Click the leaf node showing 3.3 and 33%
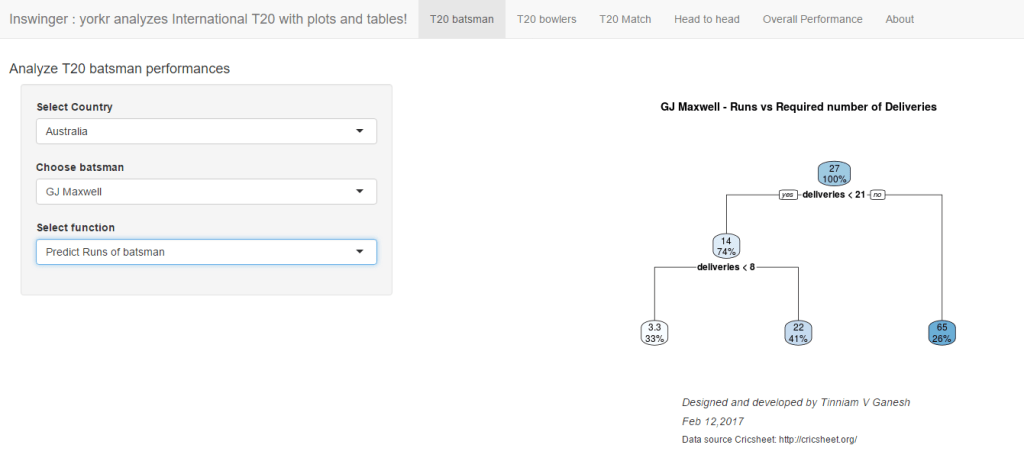 (654, 333)
